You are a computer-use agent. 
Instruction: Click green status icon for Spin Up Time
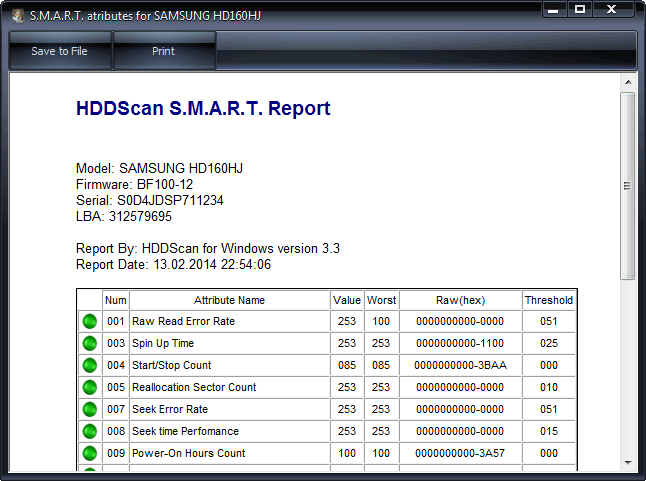(89, 344)
